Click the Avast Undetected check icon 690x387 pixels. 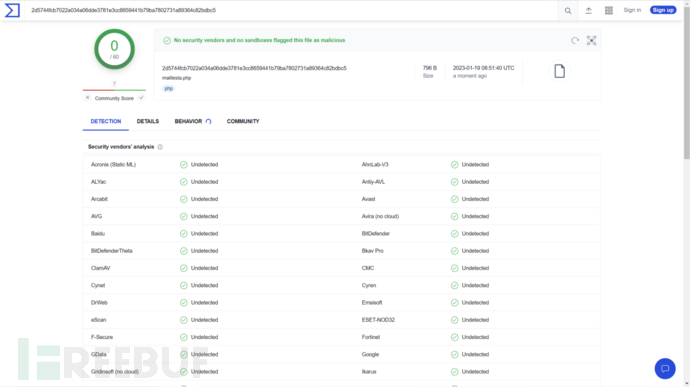click(x=454, y=199)
